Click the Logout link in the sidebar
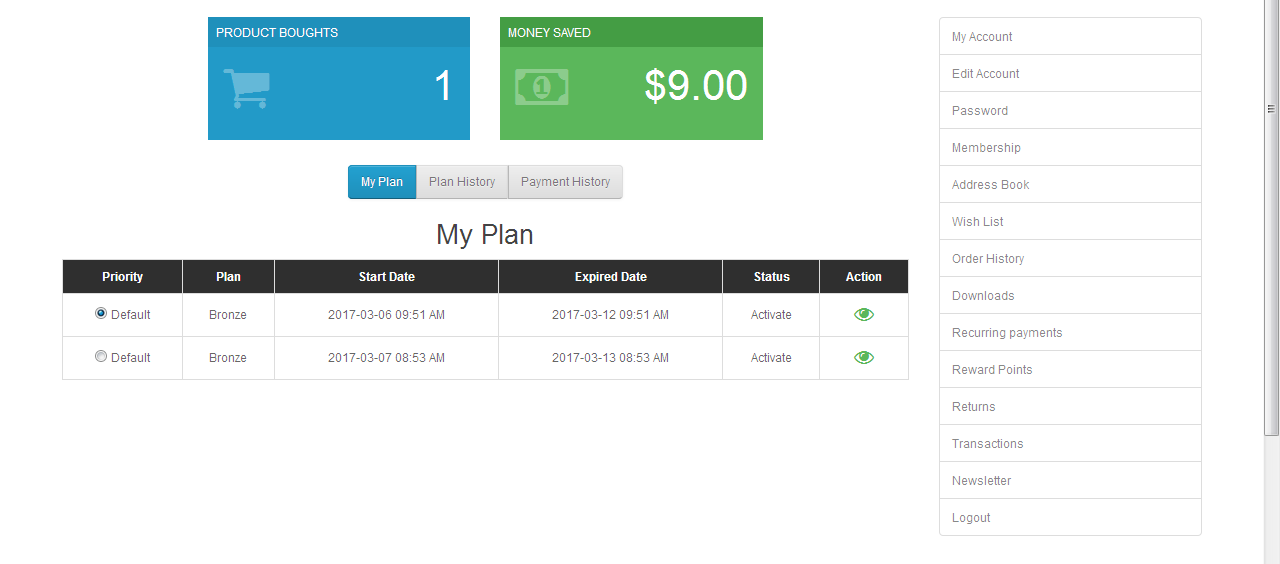The width and height of the screenshot is (1280, 564). pyautogui.click(x=971, y=518)
